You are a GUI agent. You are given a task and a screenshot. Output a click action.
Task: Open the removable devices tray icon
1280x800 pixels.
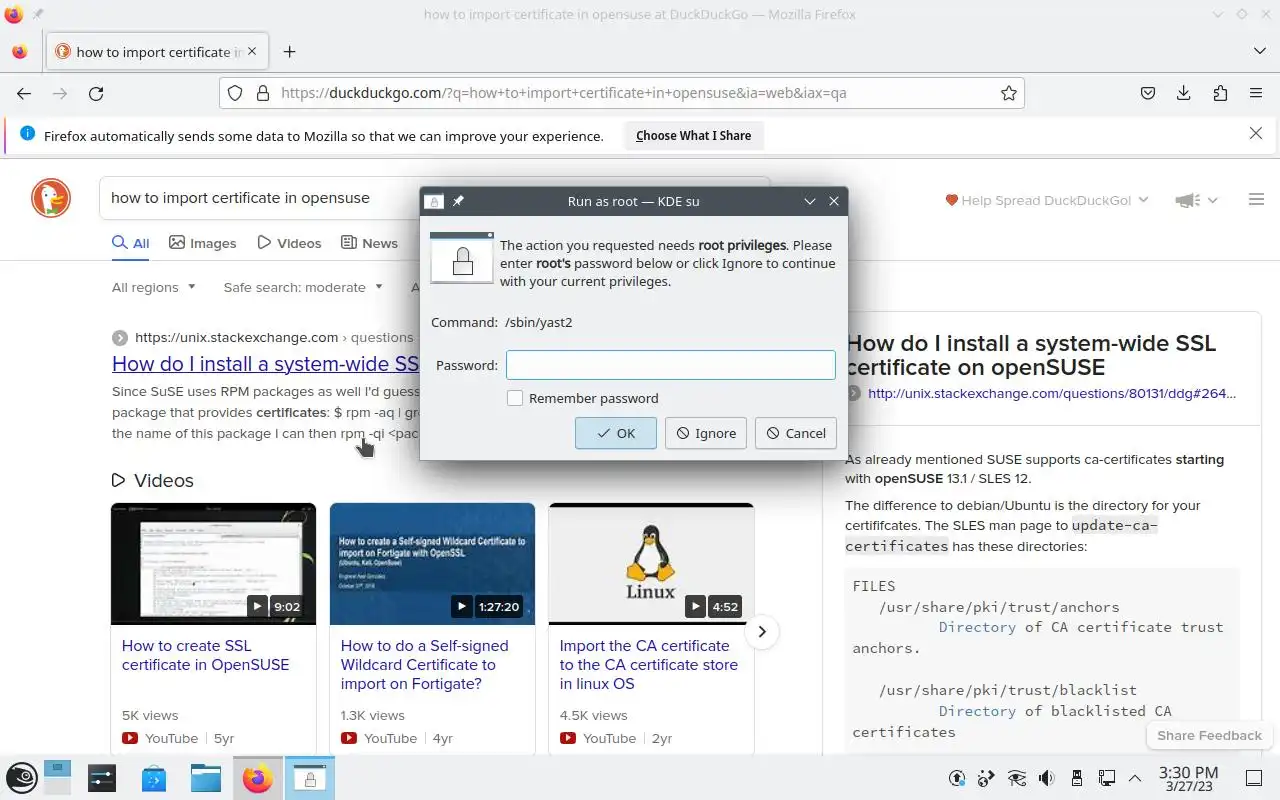click(1077, 778)
